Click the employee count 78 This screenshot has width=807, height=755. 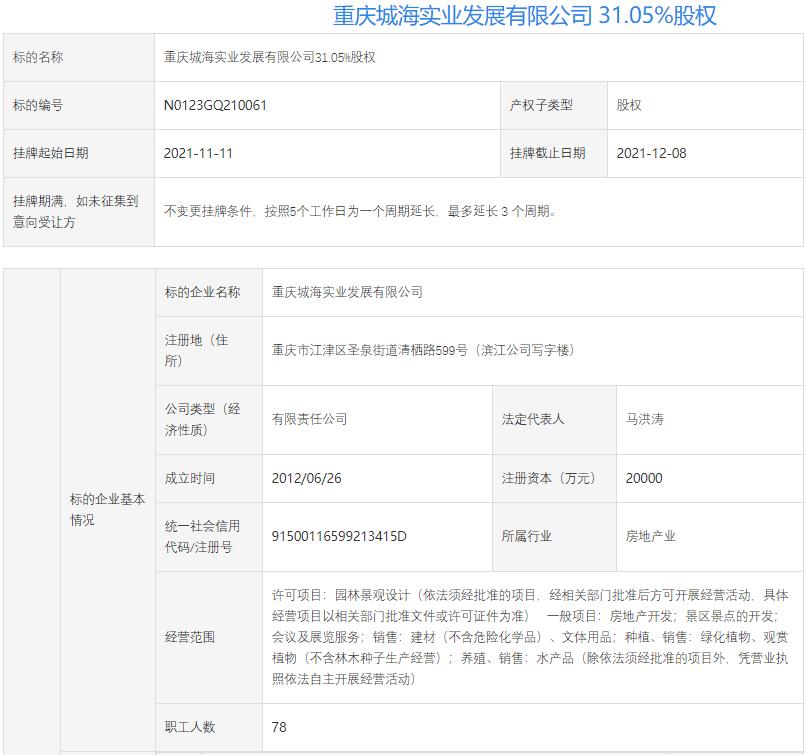pyautogui.click(x=279, y=727)
